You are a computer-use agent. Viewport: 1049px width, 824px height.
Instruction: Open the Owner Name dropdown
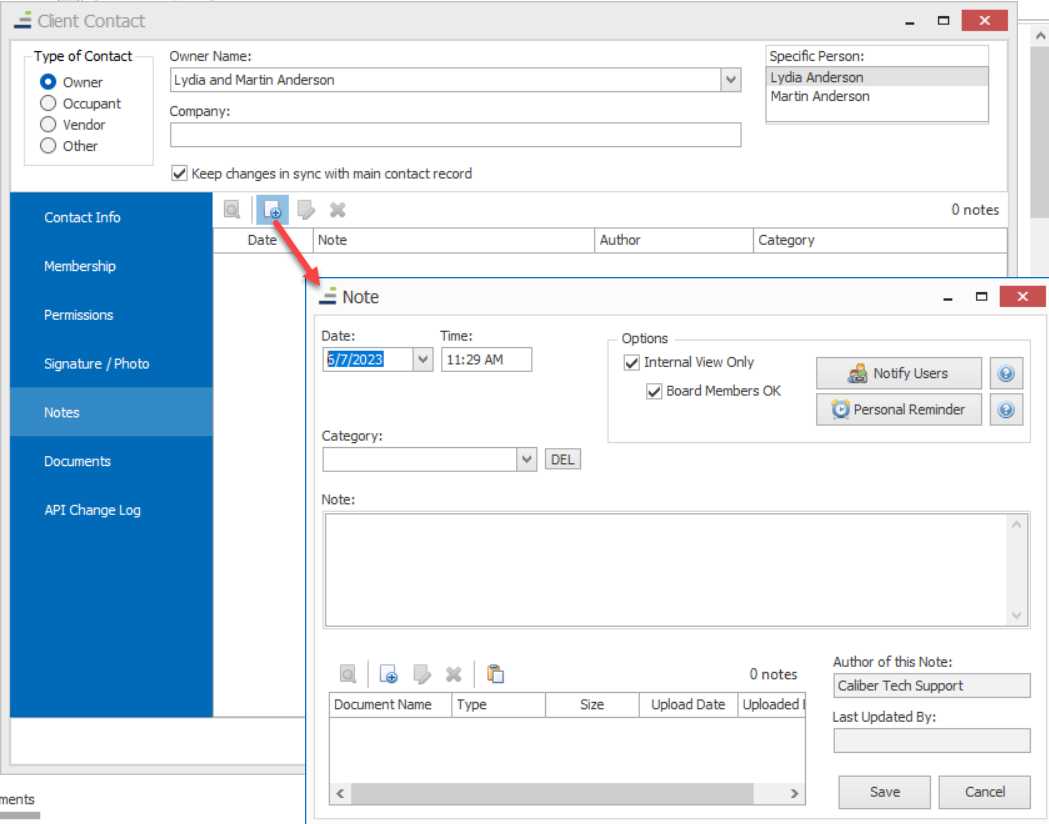tap(731, 79)
